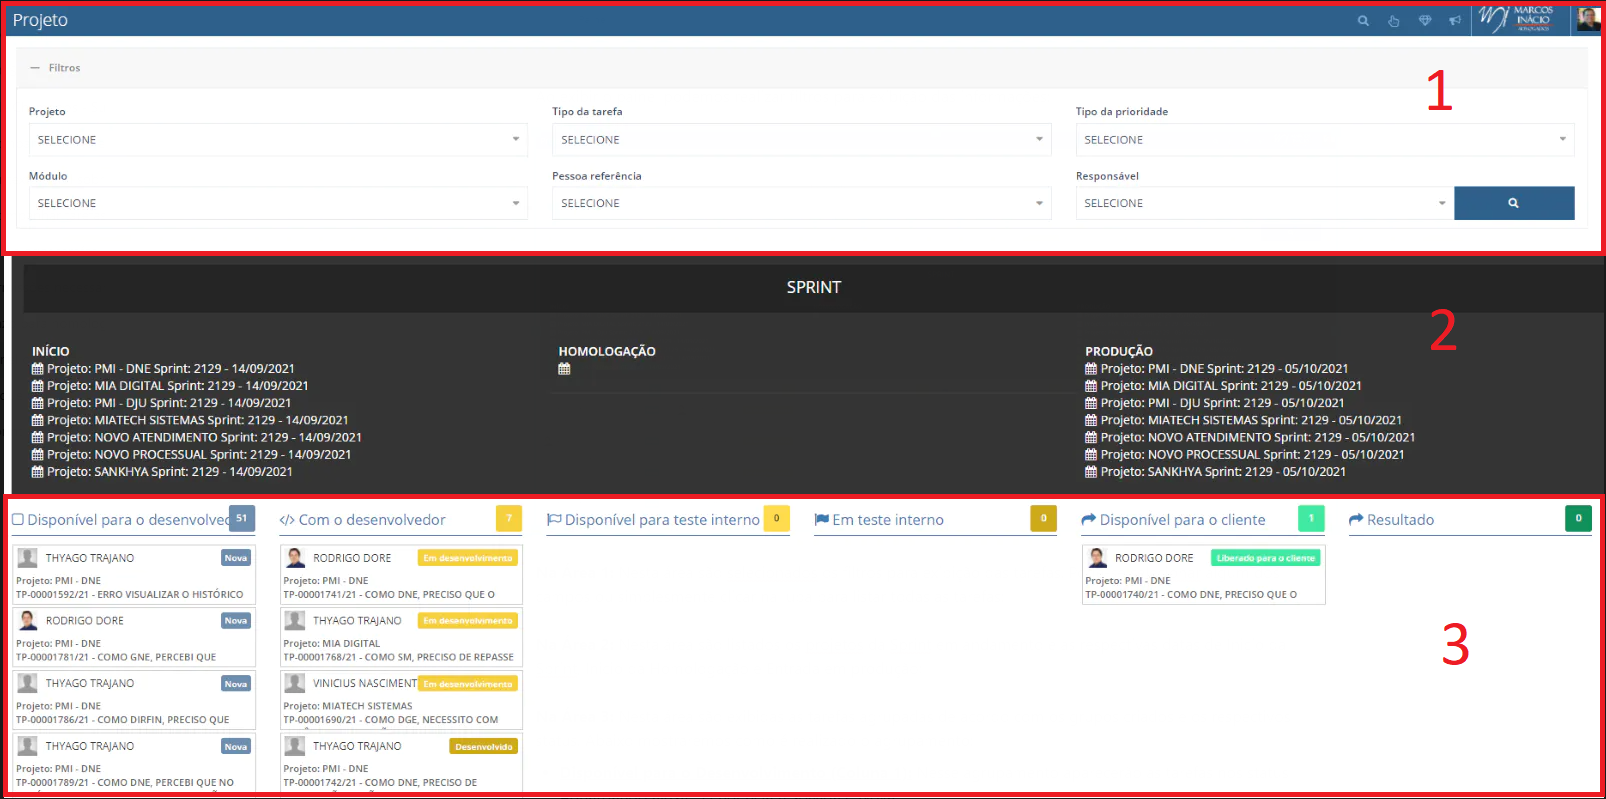Click calendar icon for PMI - DNE 14/09/2021
Screen dimensions: 1606x799
[x=38, y=369]
